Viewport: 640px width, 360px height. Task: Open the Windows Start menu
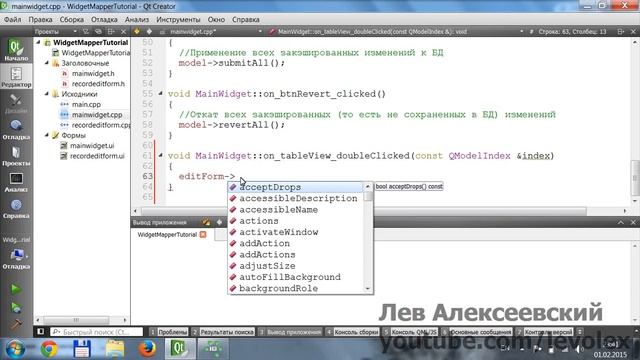click(16, 349)
